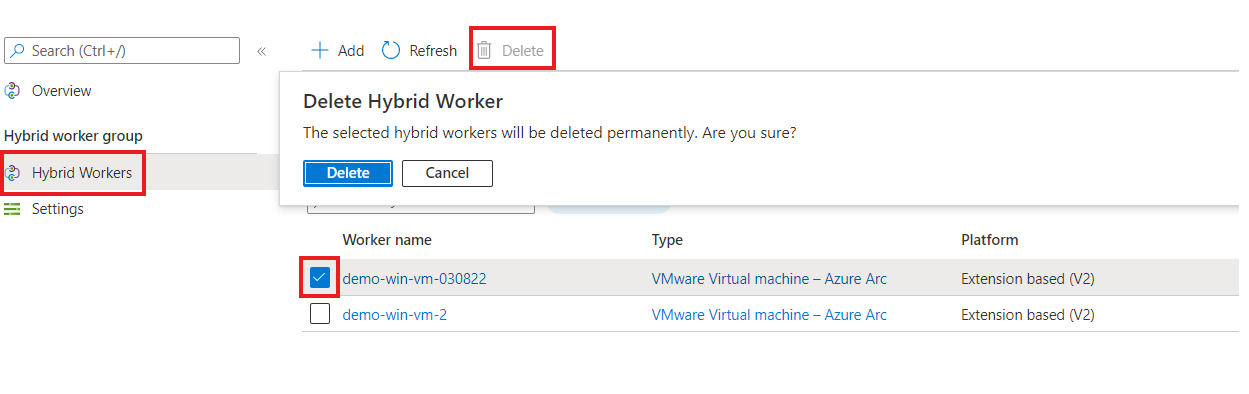Open the demo-win-vm-030822 worker link
The width and height of the screenshot is (1249, 394).
pos(414,279)
